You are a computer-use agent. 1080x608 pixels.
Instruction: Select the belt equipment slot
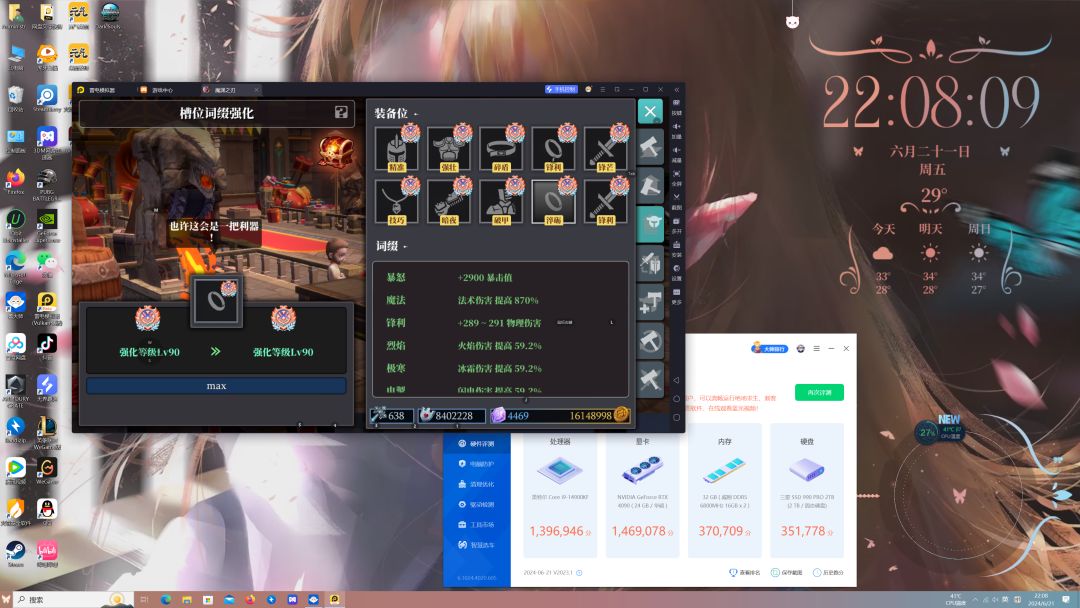coord(501,149)
